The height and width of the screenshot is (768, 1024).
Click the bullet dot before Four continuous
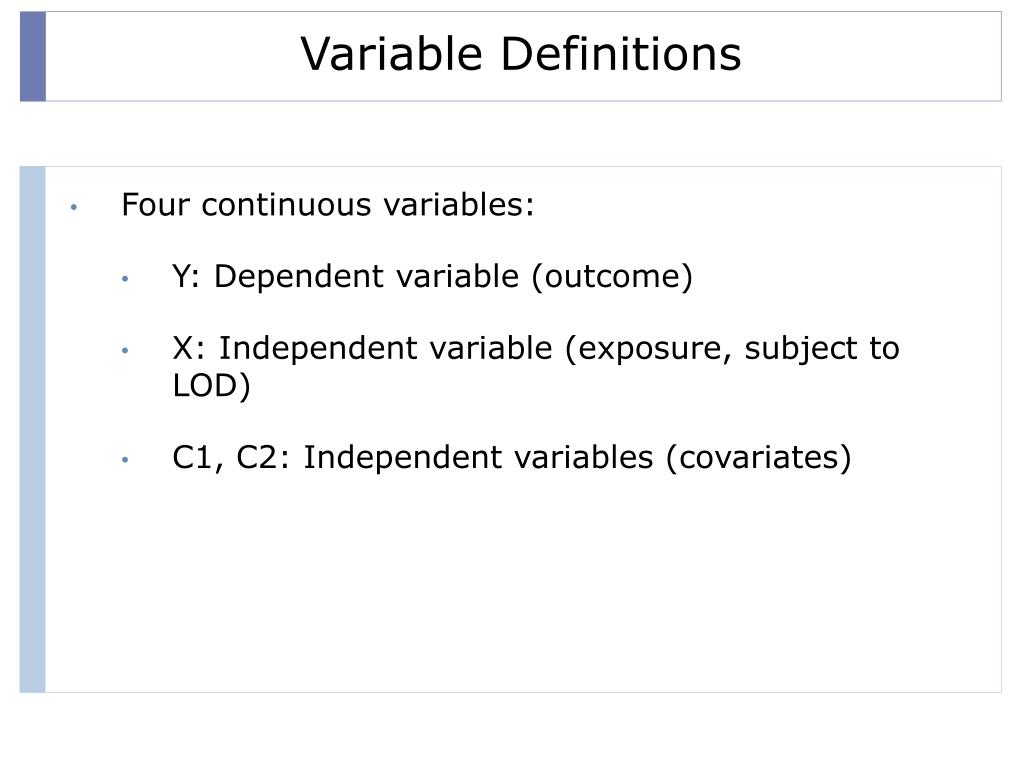point(74,208)
